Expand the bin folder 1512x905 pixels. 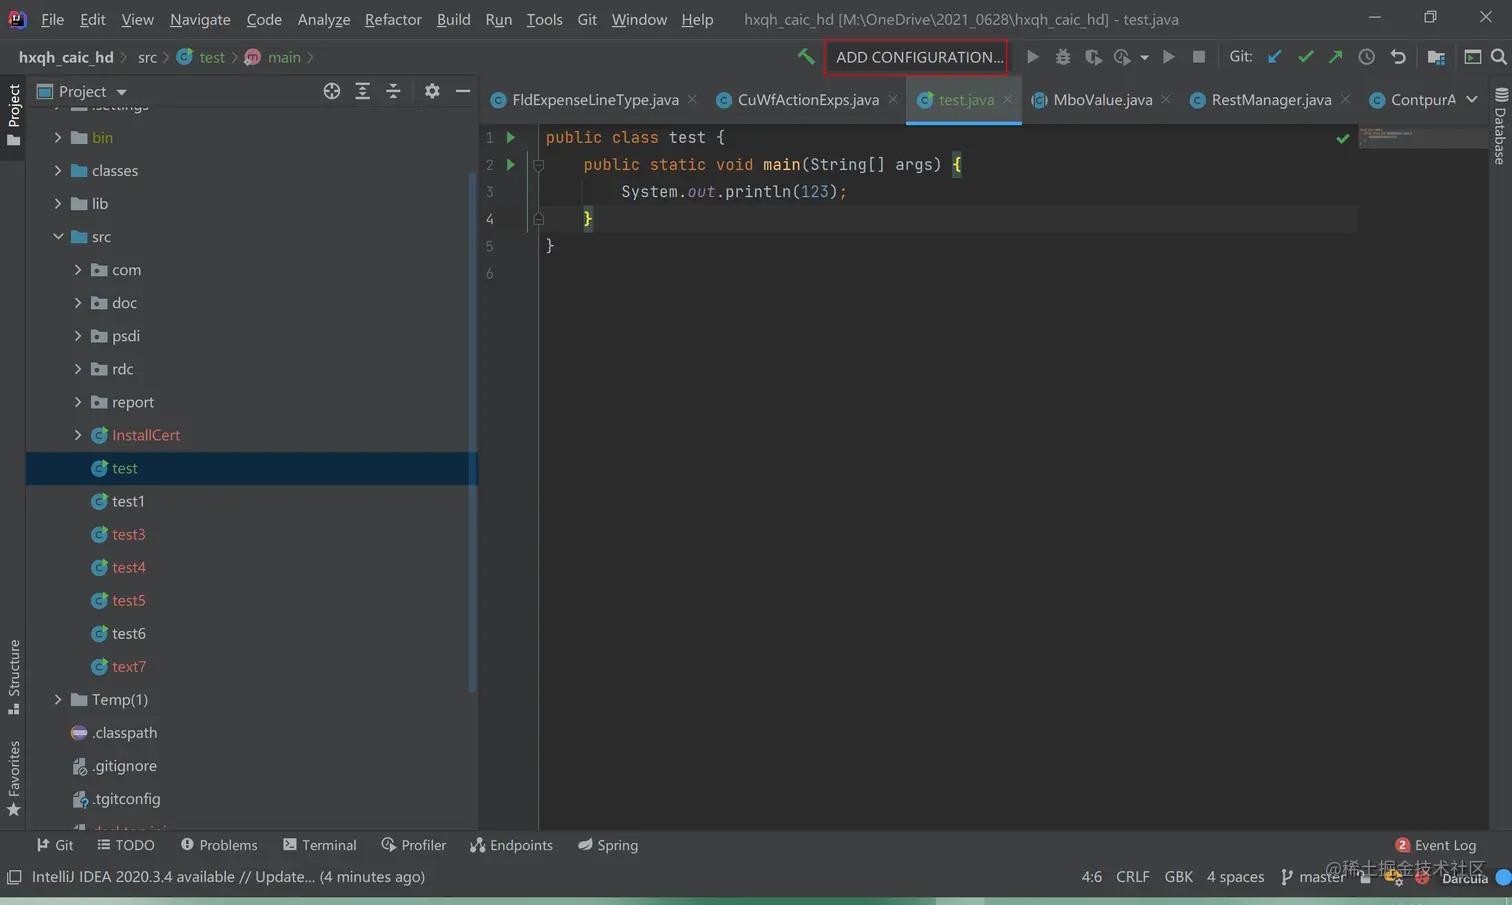click(x=58, y=138)
